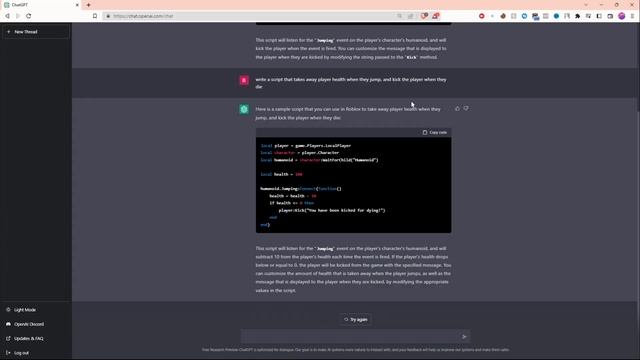640x360 pixels.
Task: Open the Updates & FAQ link
Action: [x=24, y=338]
